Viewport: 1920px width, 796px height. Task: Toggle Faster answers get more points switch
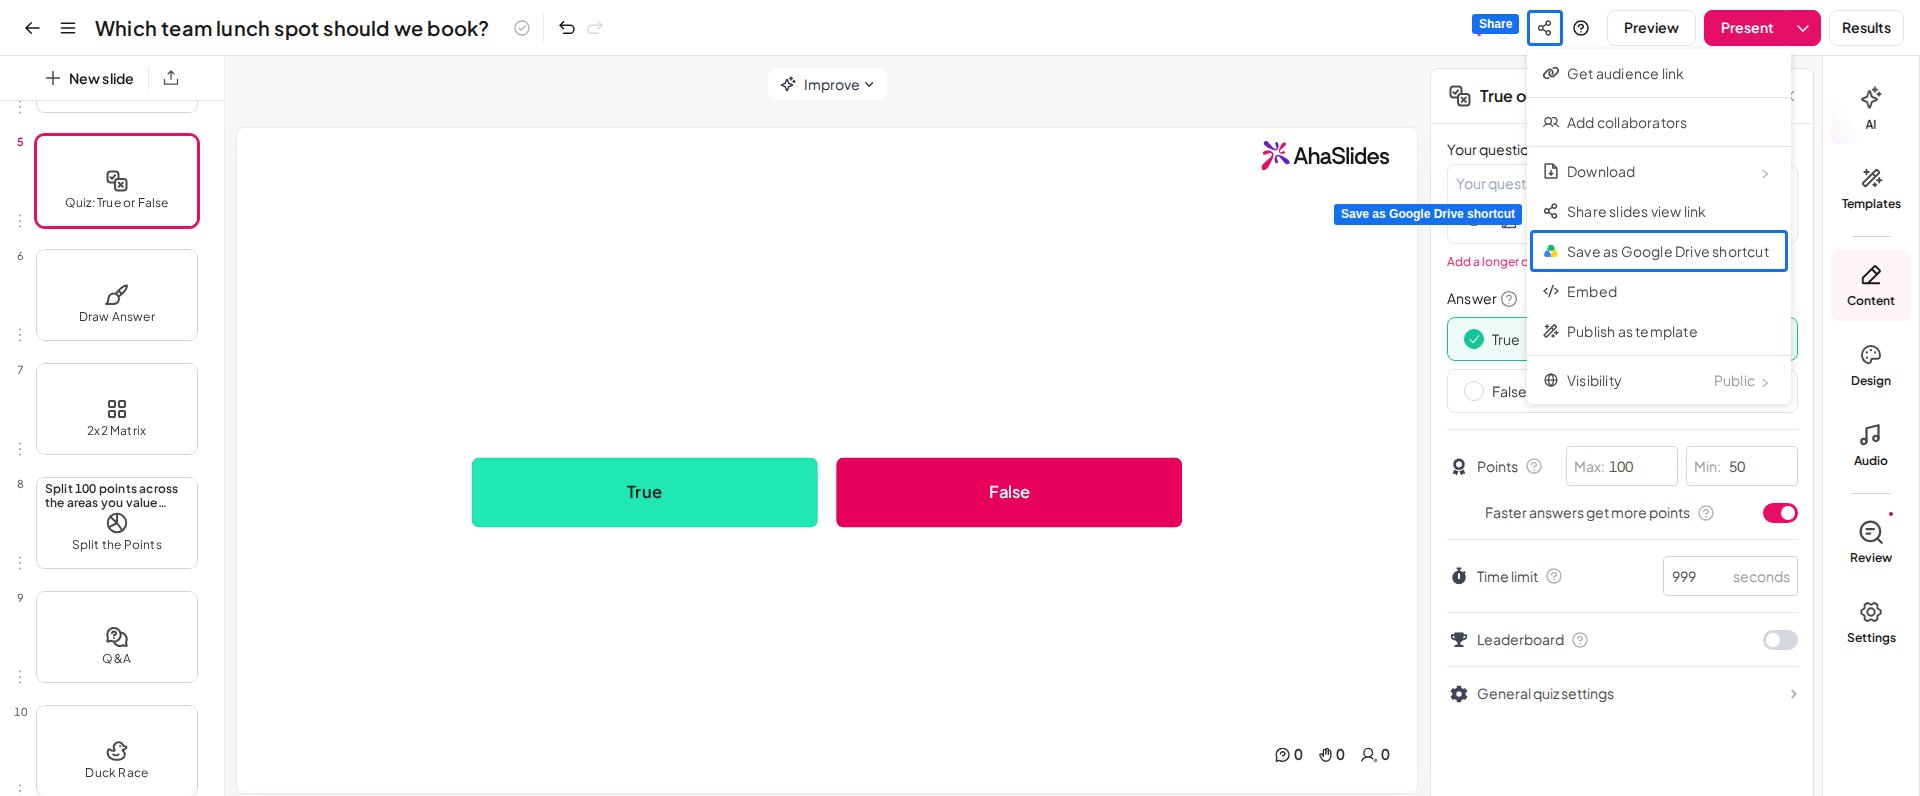(x=1780, y=513)
